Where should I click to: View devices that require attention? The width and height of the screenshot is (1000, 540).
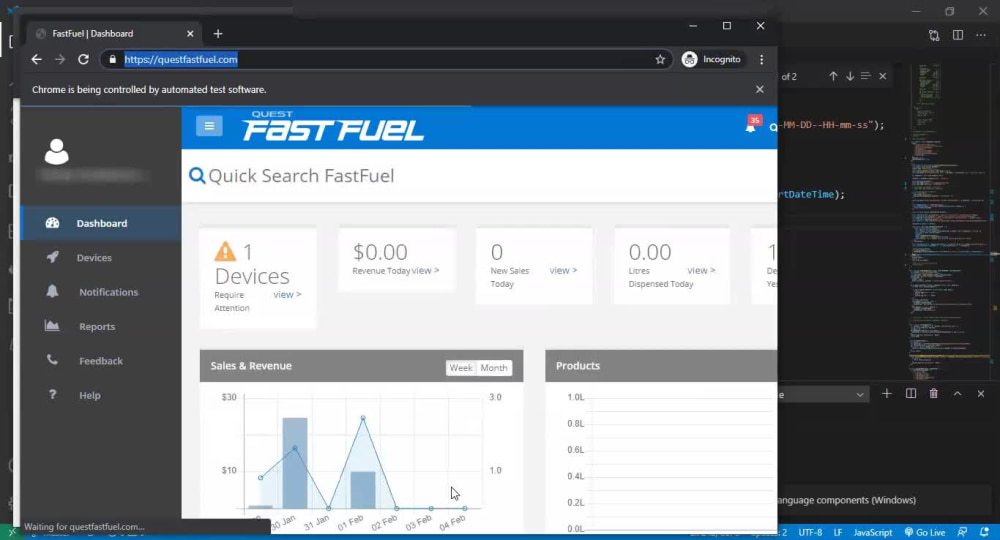coord(286,295)
